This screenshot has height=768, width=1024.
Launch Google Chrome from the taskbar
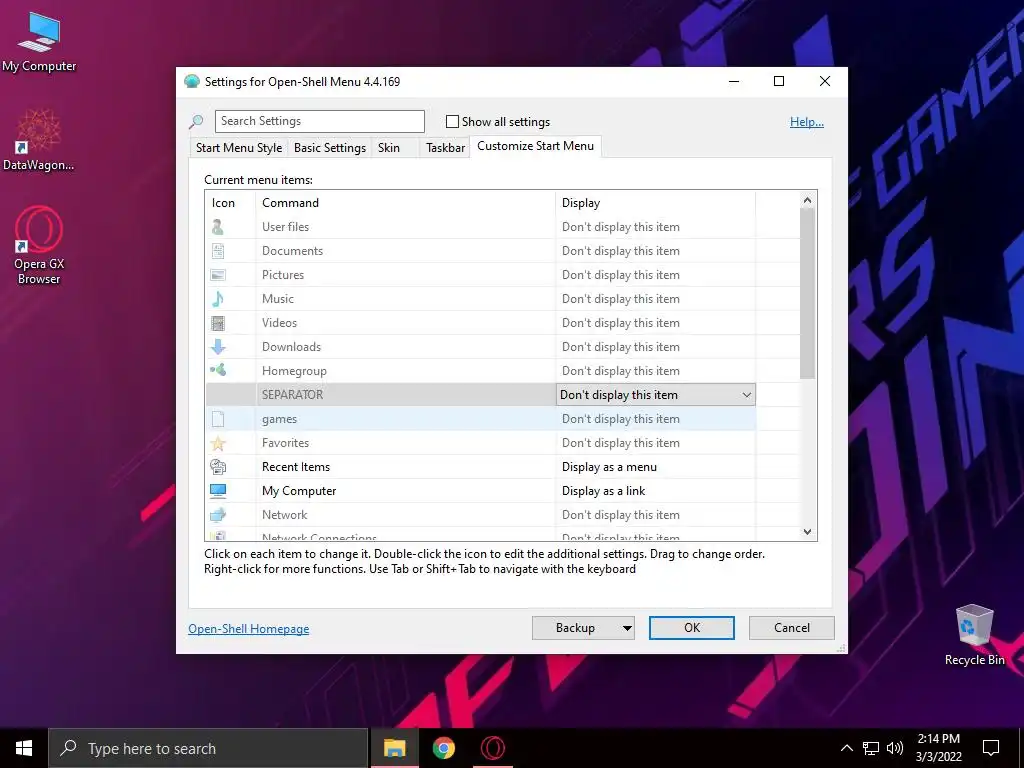443,748
